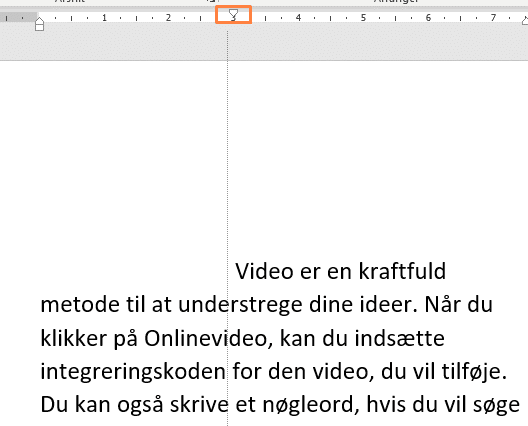Click the word "understrege" in the text
Viewport: 528px width, 426px height.
tap(240, 306)
